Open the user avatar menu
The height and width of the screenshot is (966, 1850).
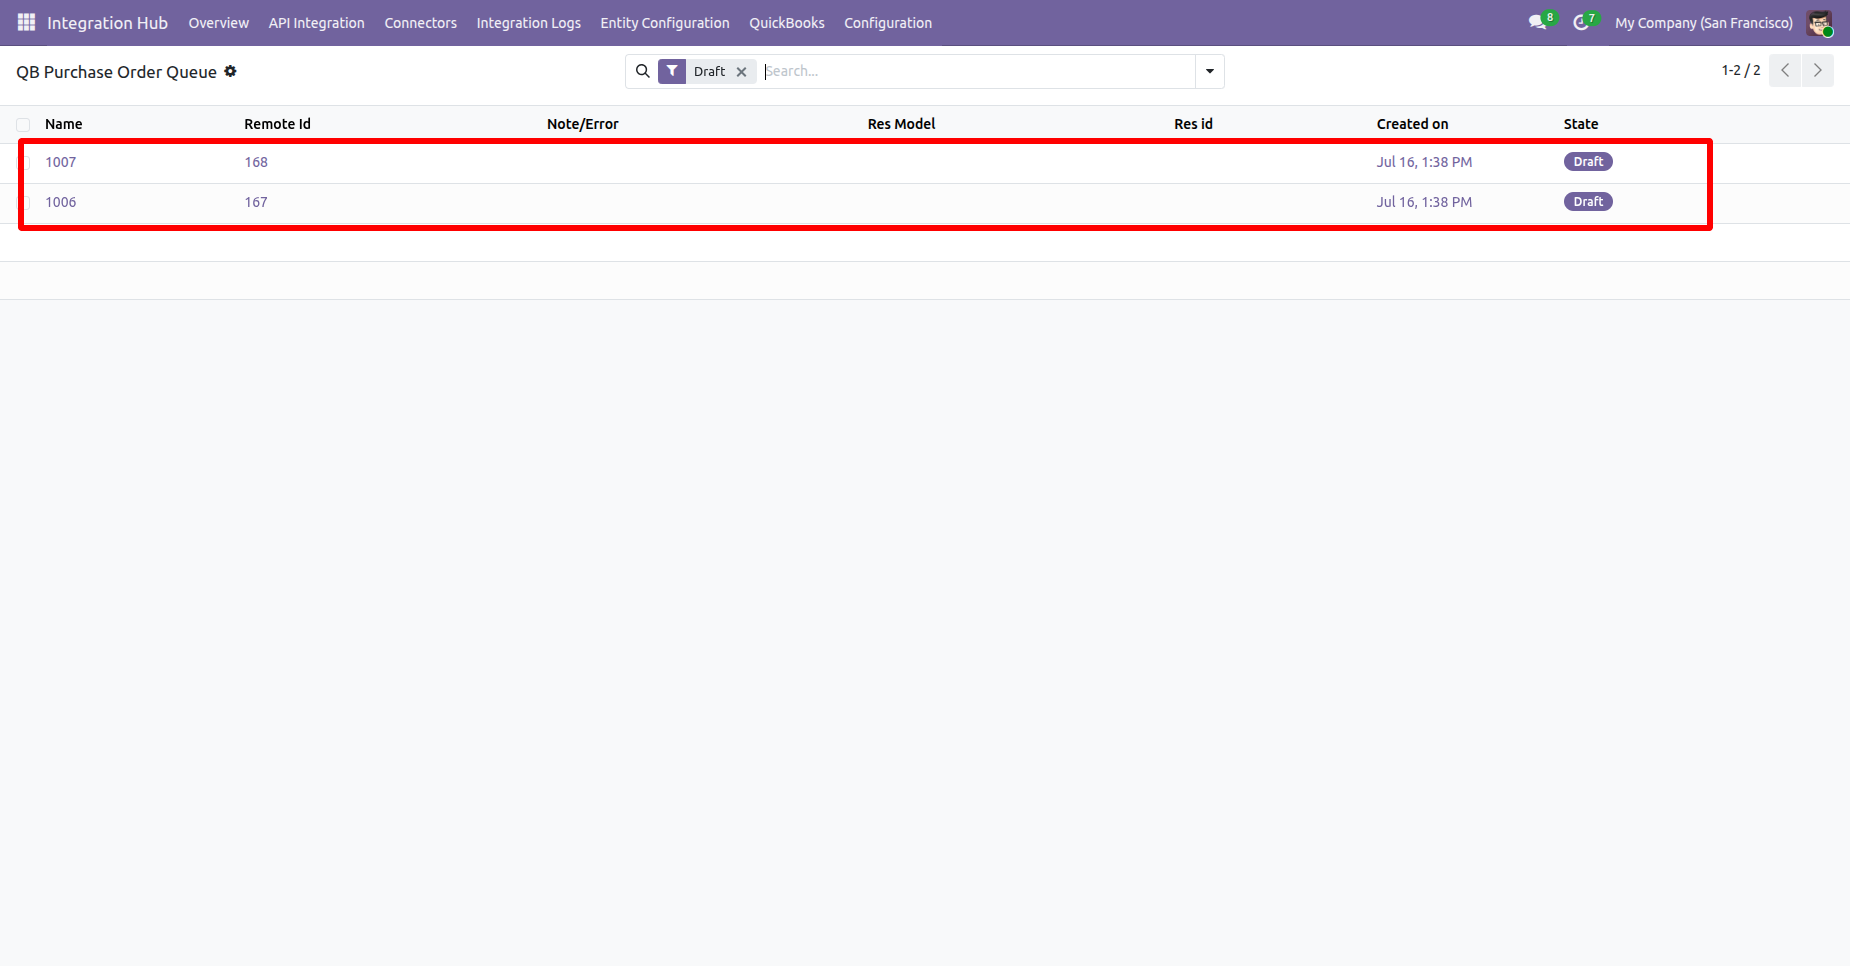pyautogui.click(x=1819, y=23)
